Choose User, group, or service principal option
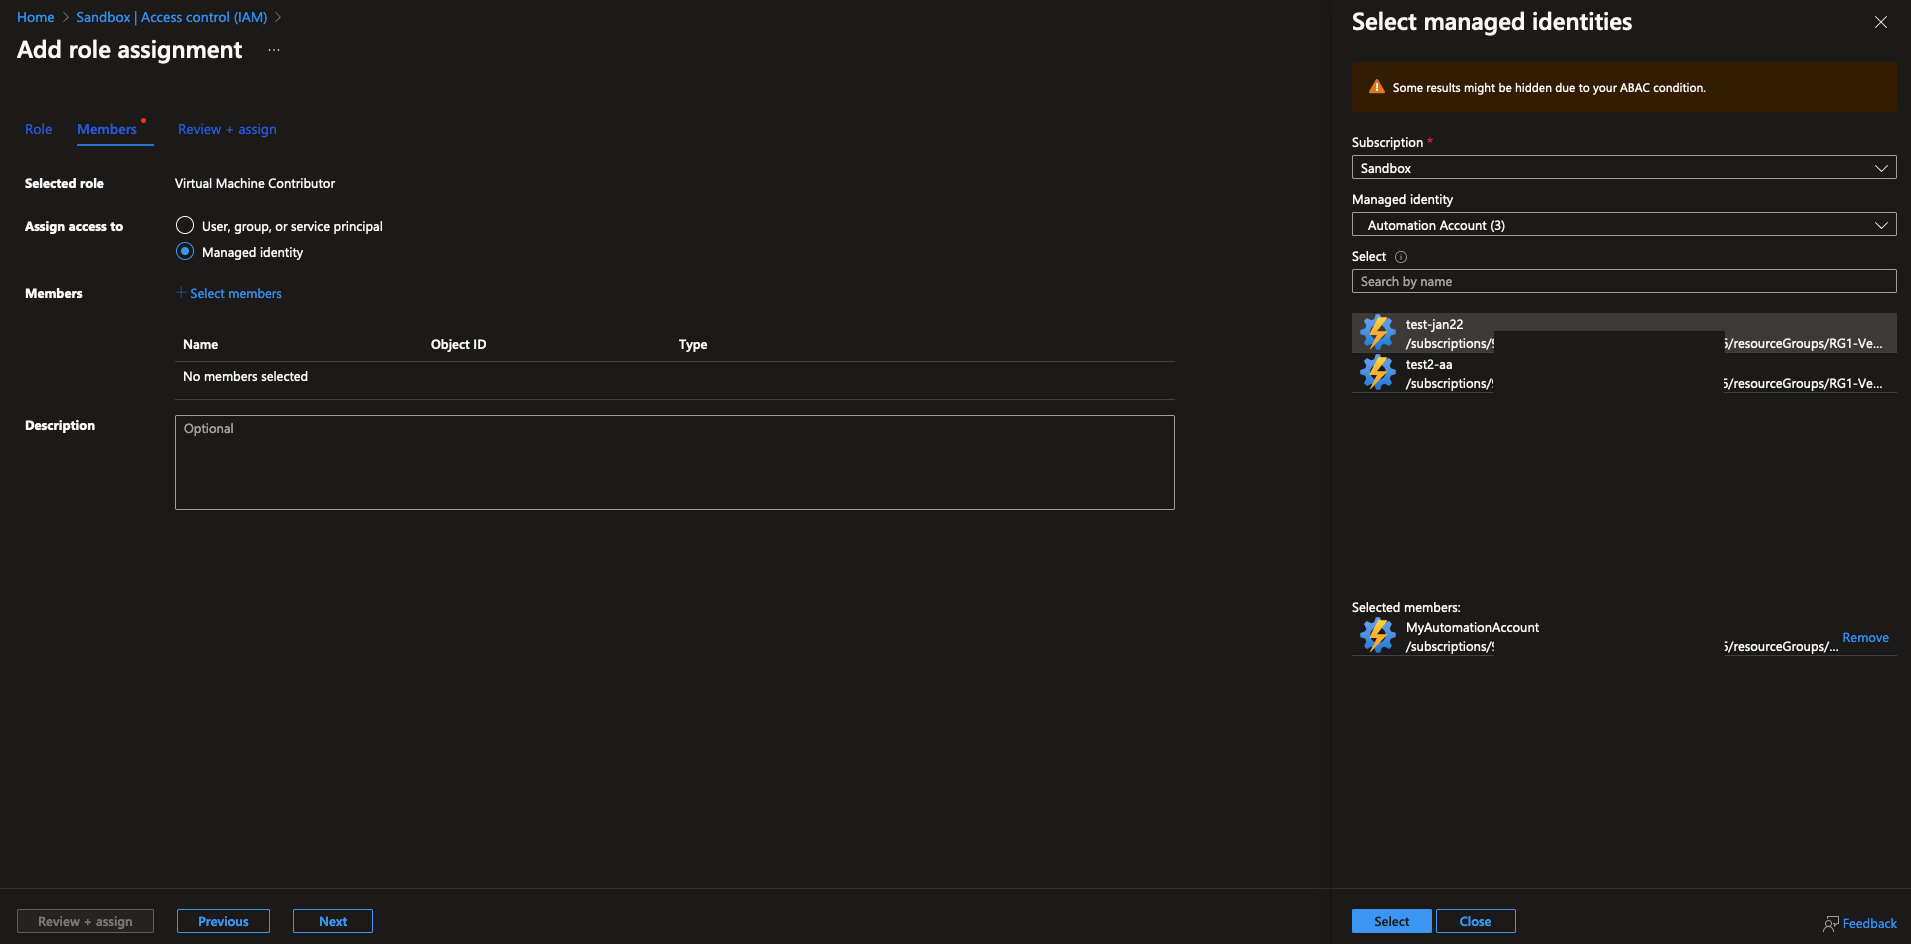This screenshot has height=944, width=1911. point(185,225)
